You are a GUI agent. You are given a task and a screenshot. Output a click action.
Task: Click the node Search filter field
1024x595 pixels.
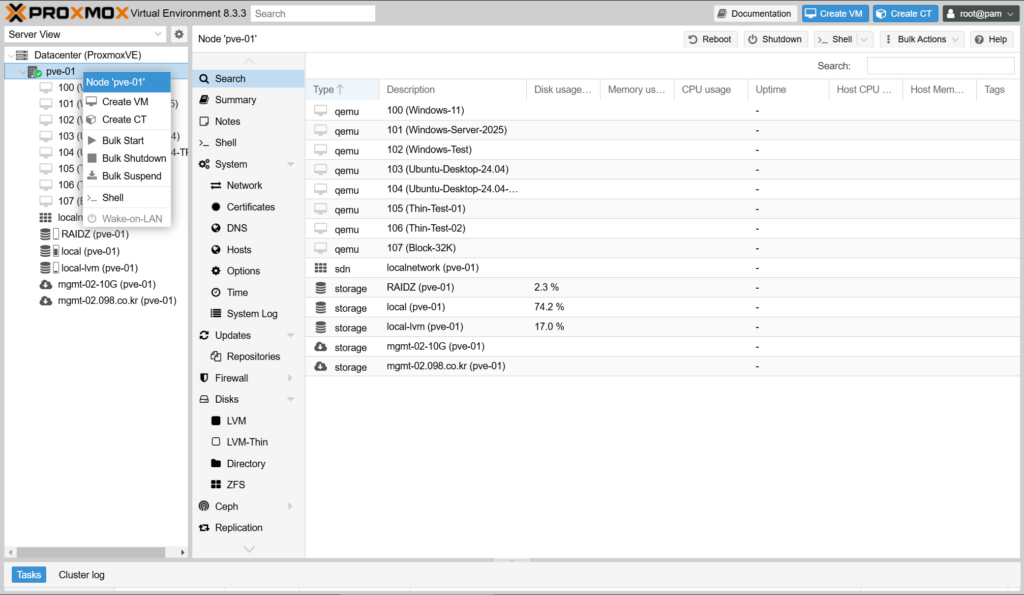coord(940,66)
